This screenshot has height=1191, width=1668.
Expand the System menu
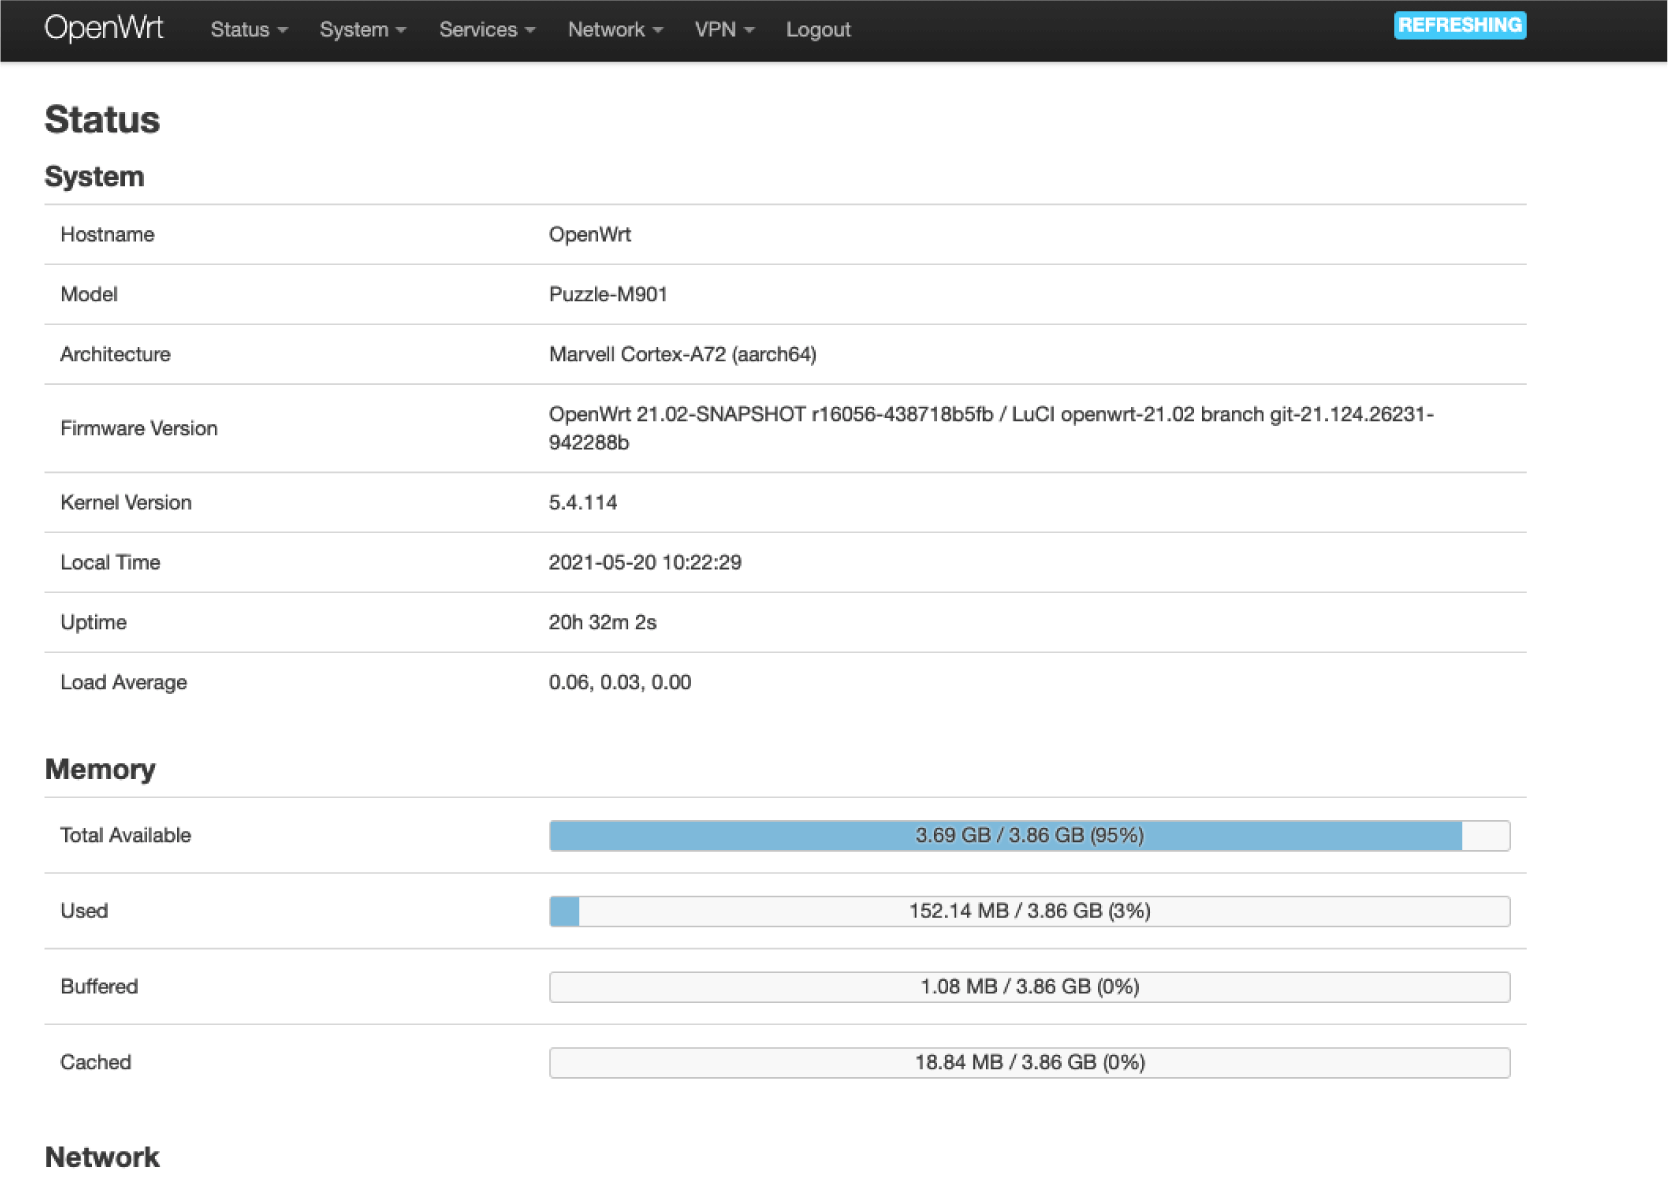(x=363, y=30)
